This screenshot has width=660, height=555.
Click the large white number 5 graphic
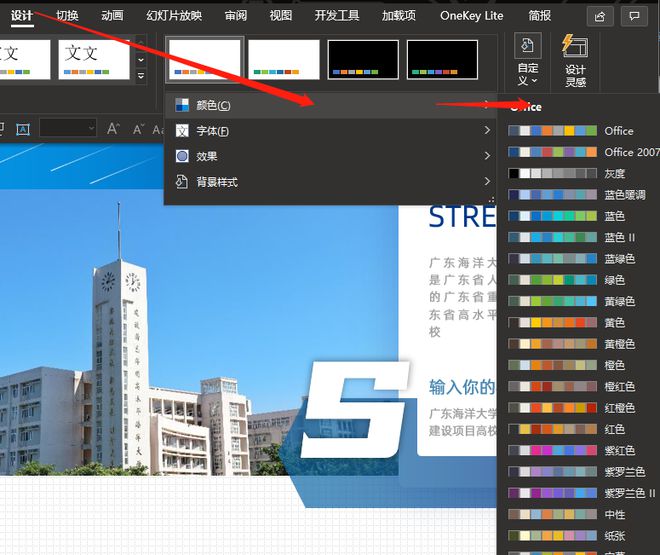pyautogui.click(x=356, y=409)
